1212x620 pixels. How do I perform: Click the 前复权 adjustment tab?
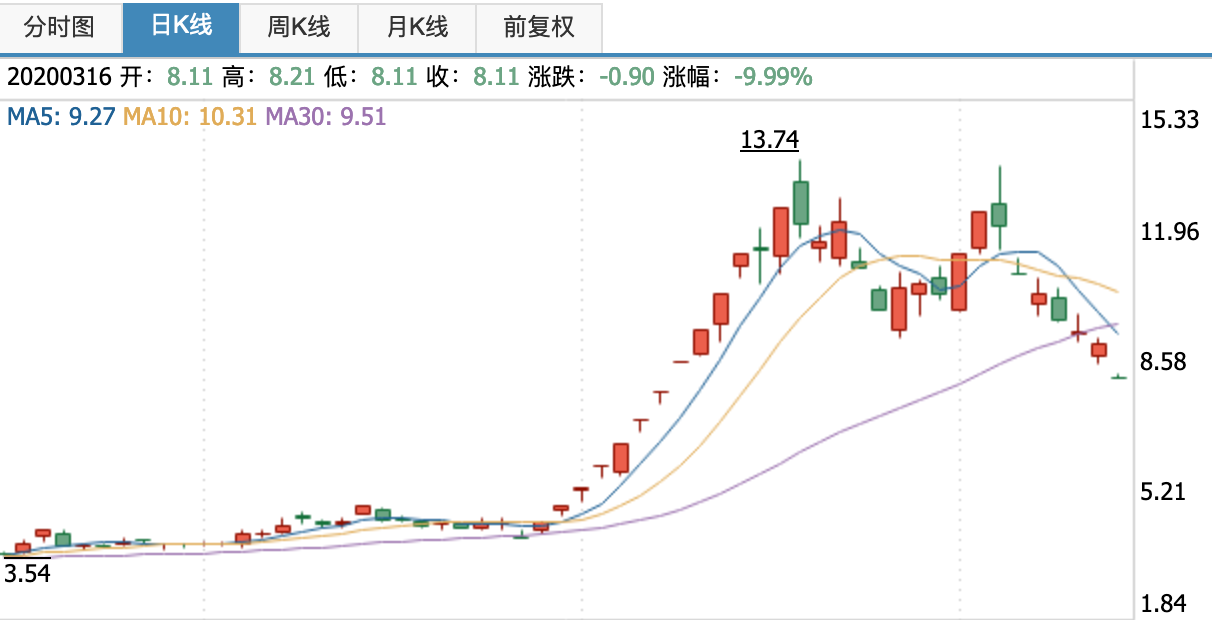539,27
